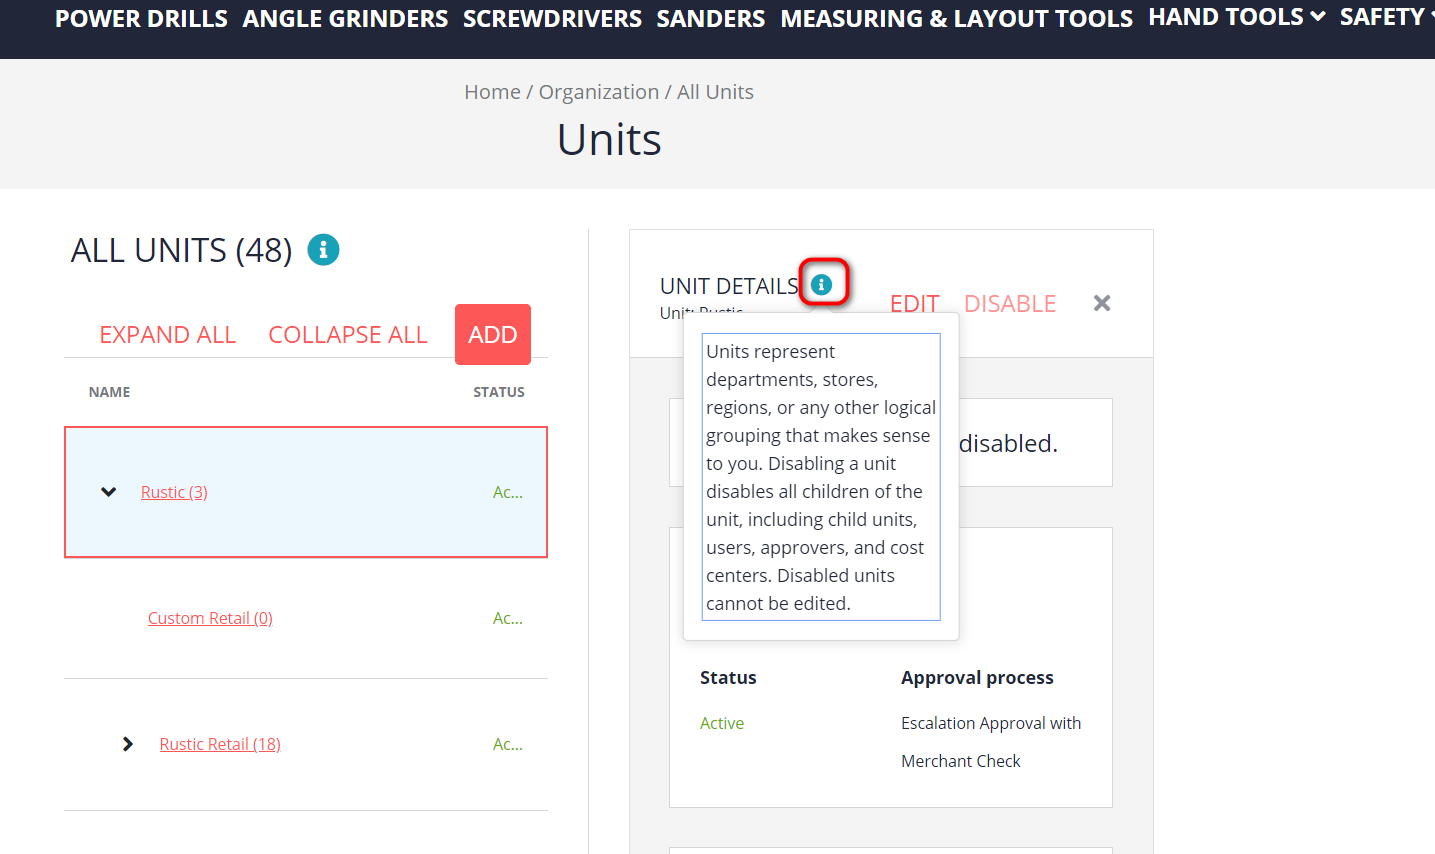Click status text in Custom Retail row

coord(508,618)
